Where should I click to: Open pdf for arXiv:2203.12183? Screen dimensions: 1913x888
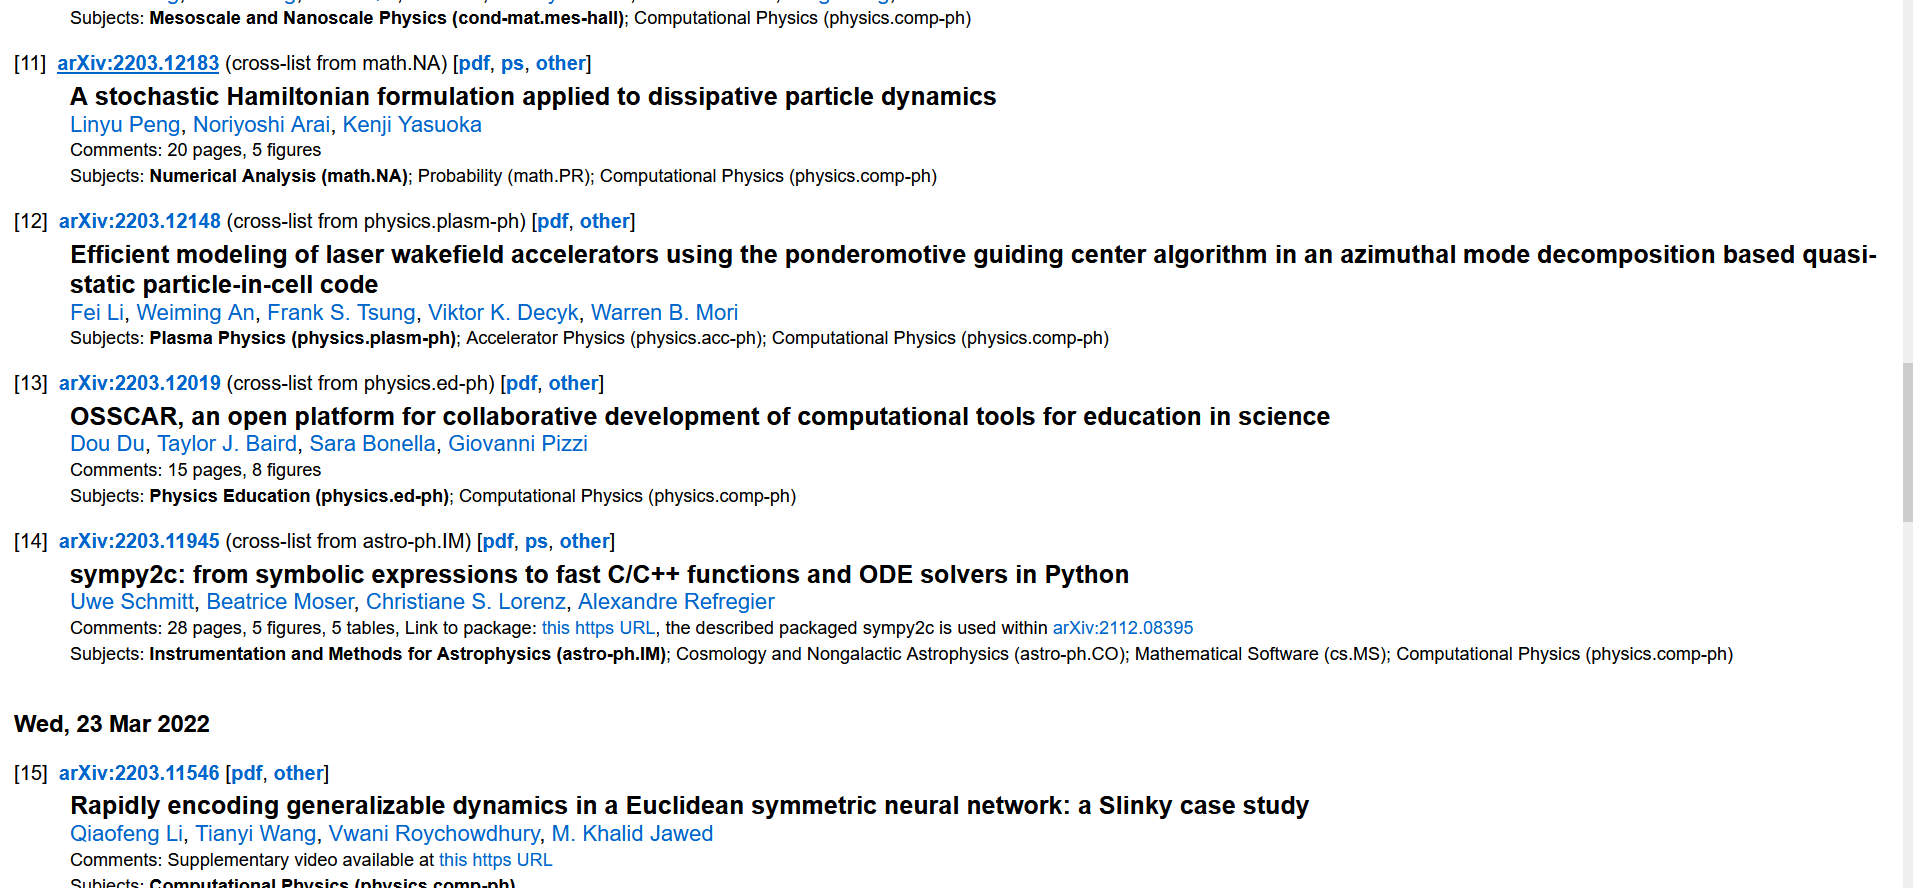[x=474, y=63]
